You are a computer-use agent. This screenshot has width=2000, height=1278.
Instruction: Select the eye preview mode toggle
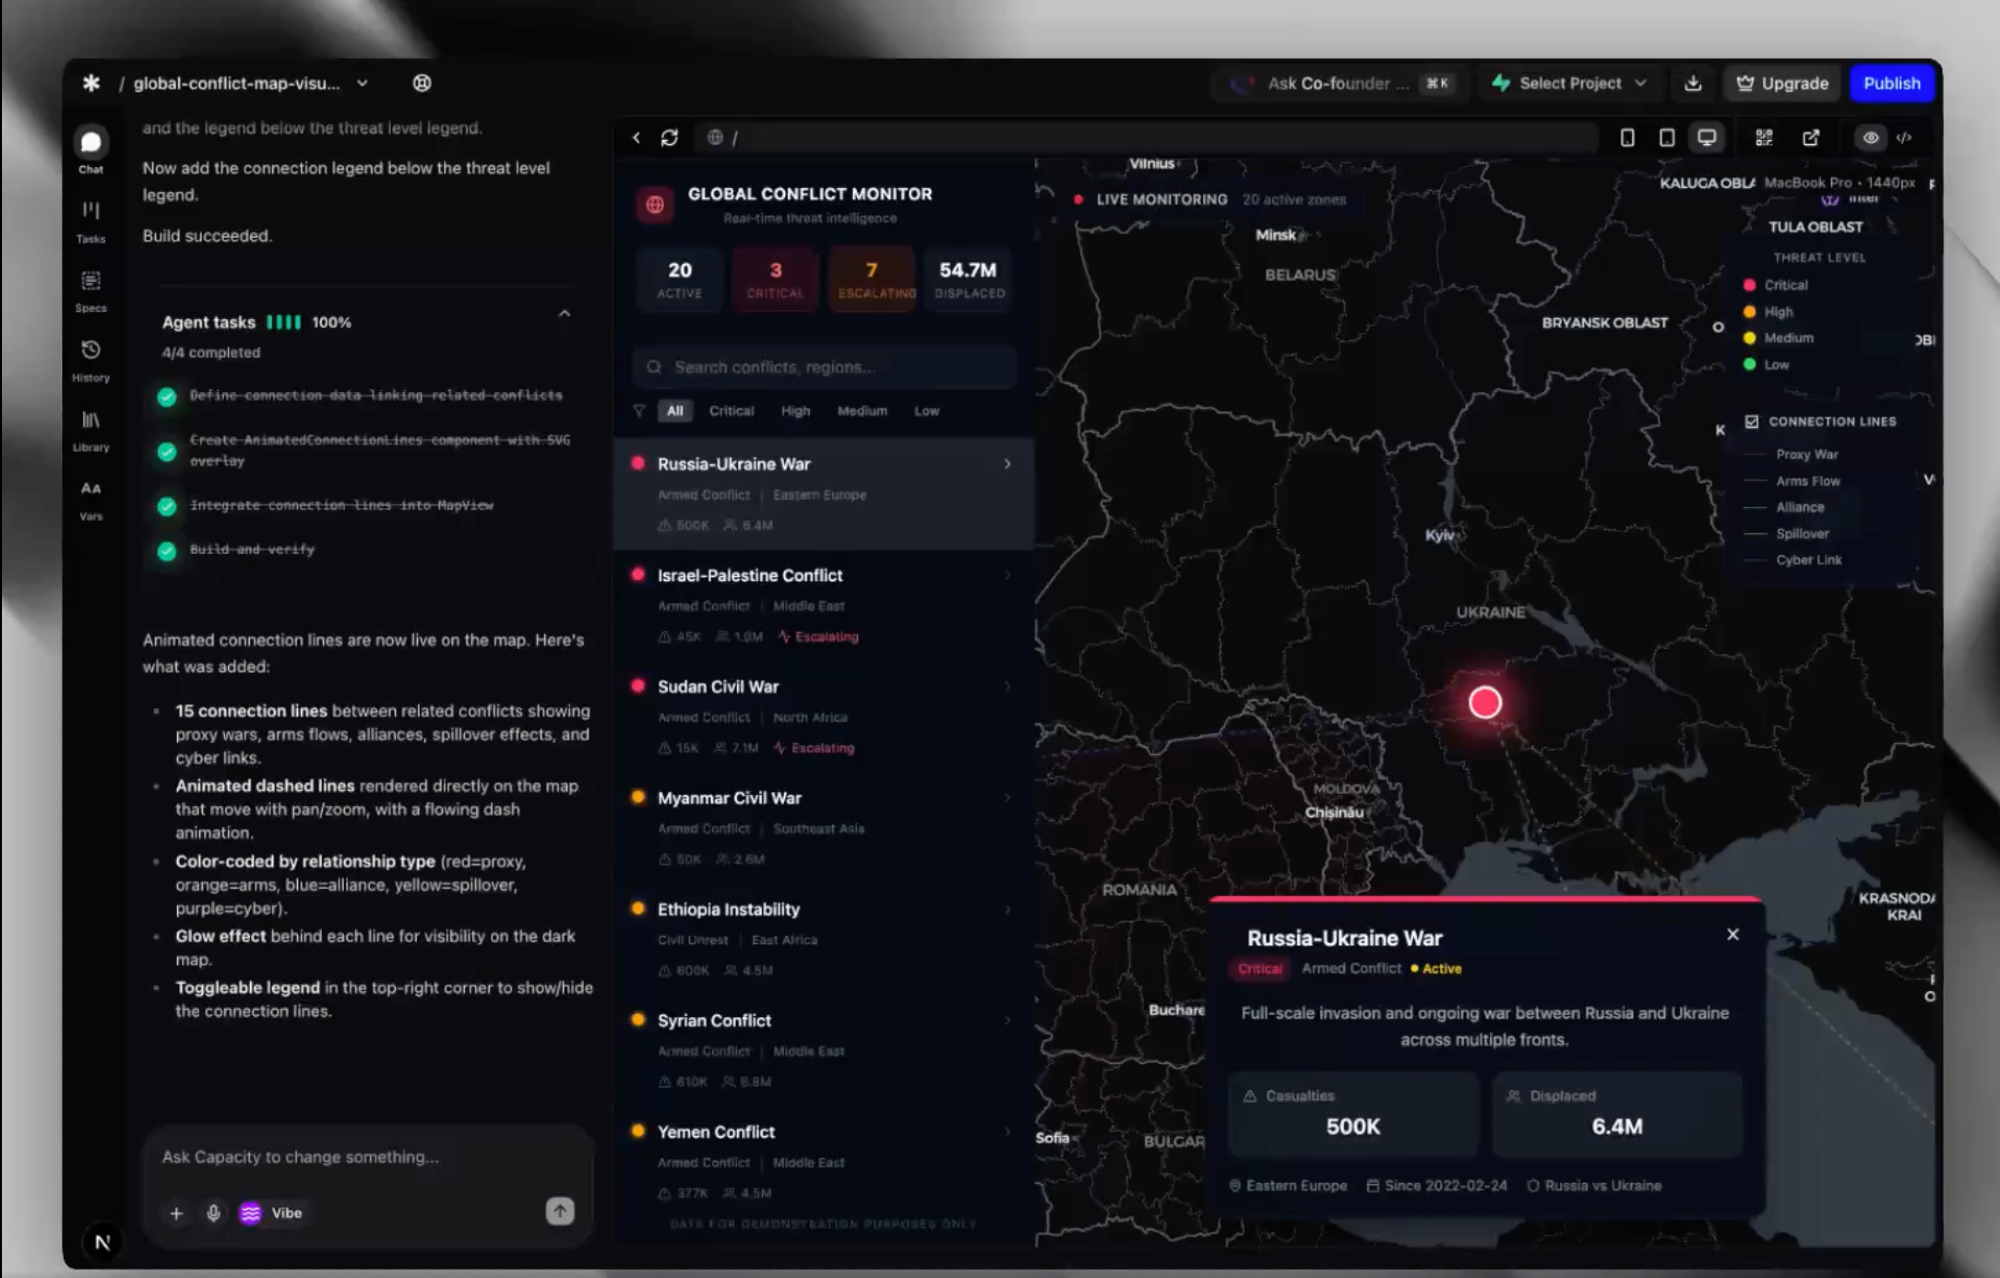1871,138
